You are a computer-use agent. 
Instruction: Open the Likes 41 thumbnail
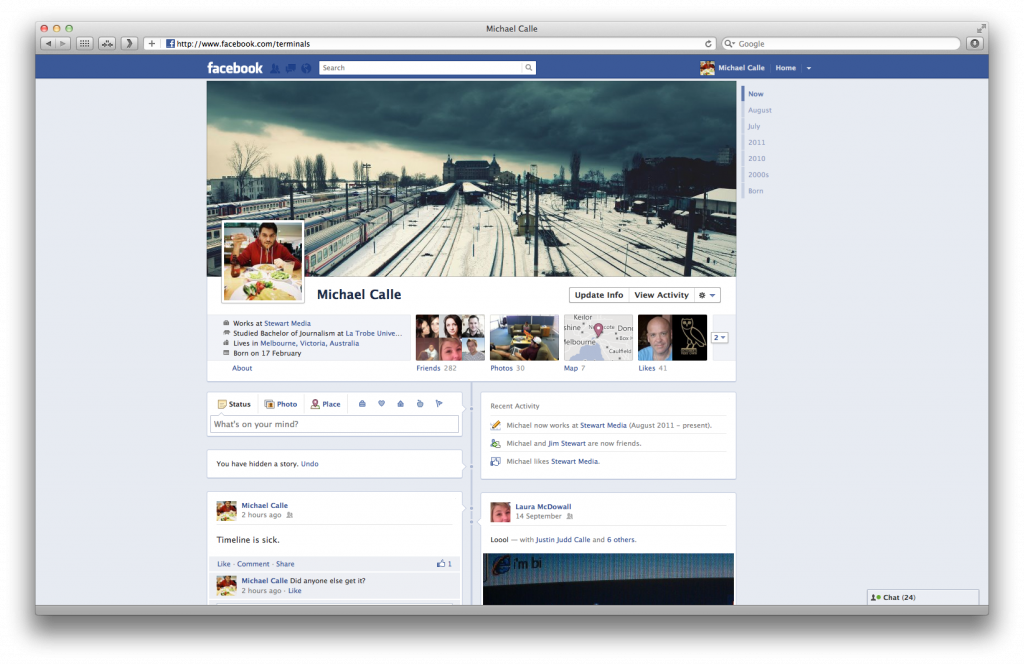click(x=672, y=338)
